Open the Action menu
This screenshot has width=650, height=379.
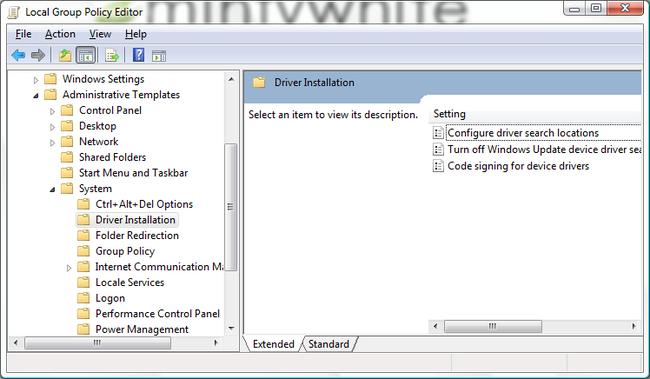pyautogui.click(x=60, y=34)
